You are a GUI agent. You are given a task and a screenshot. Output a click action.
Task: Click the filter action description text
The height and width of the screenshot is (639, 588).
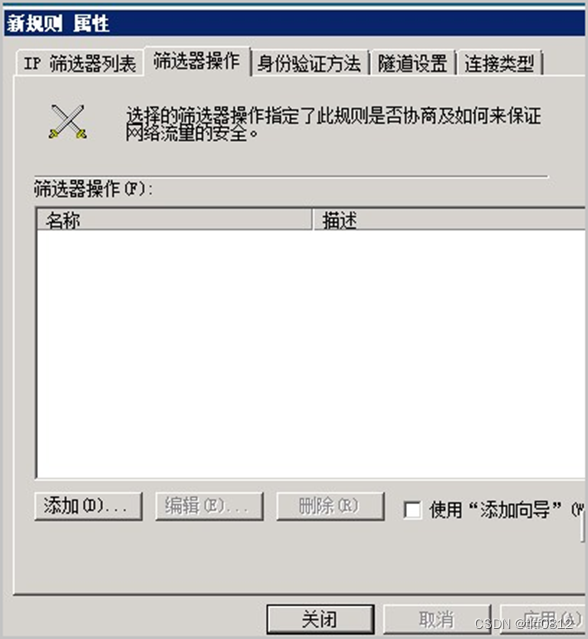pyautogui.click(x=333, y=124)
